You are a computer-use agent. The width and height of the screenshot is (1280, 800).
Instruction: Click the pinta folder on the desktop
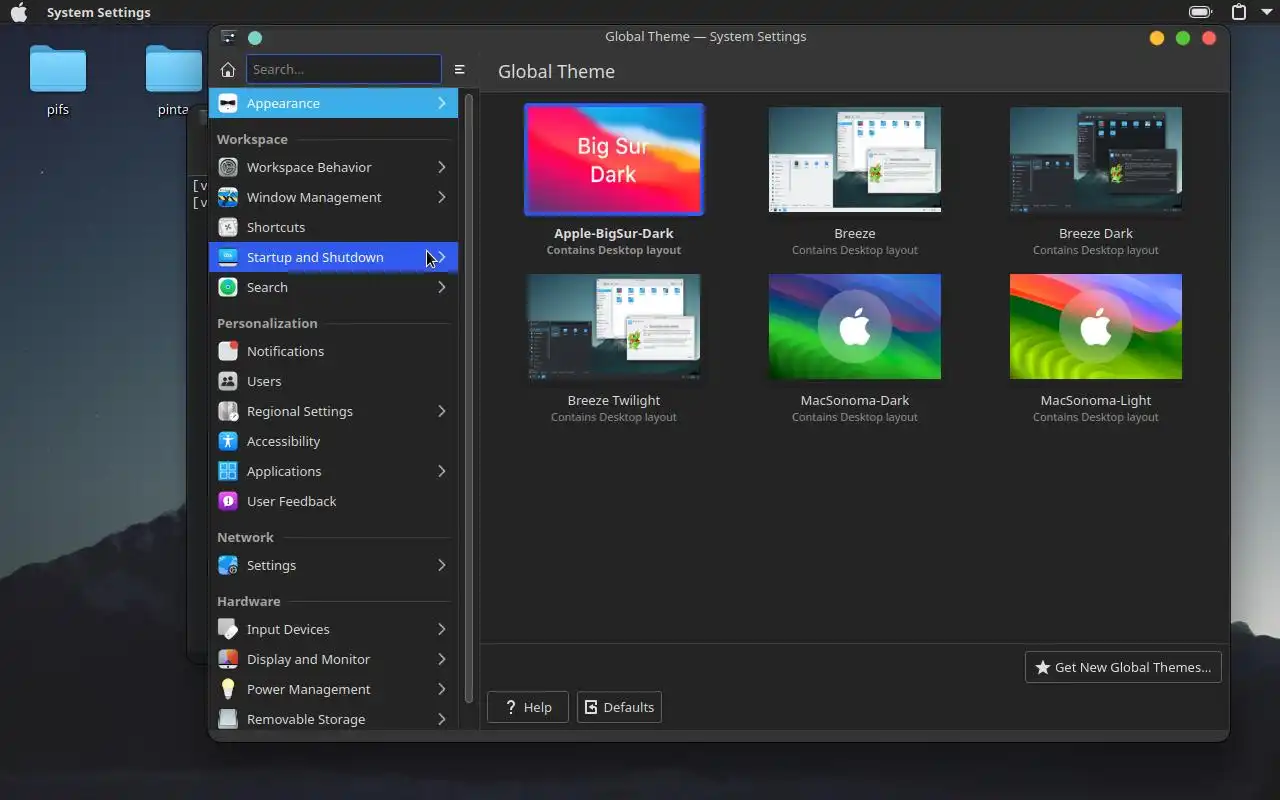174,81
